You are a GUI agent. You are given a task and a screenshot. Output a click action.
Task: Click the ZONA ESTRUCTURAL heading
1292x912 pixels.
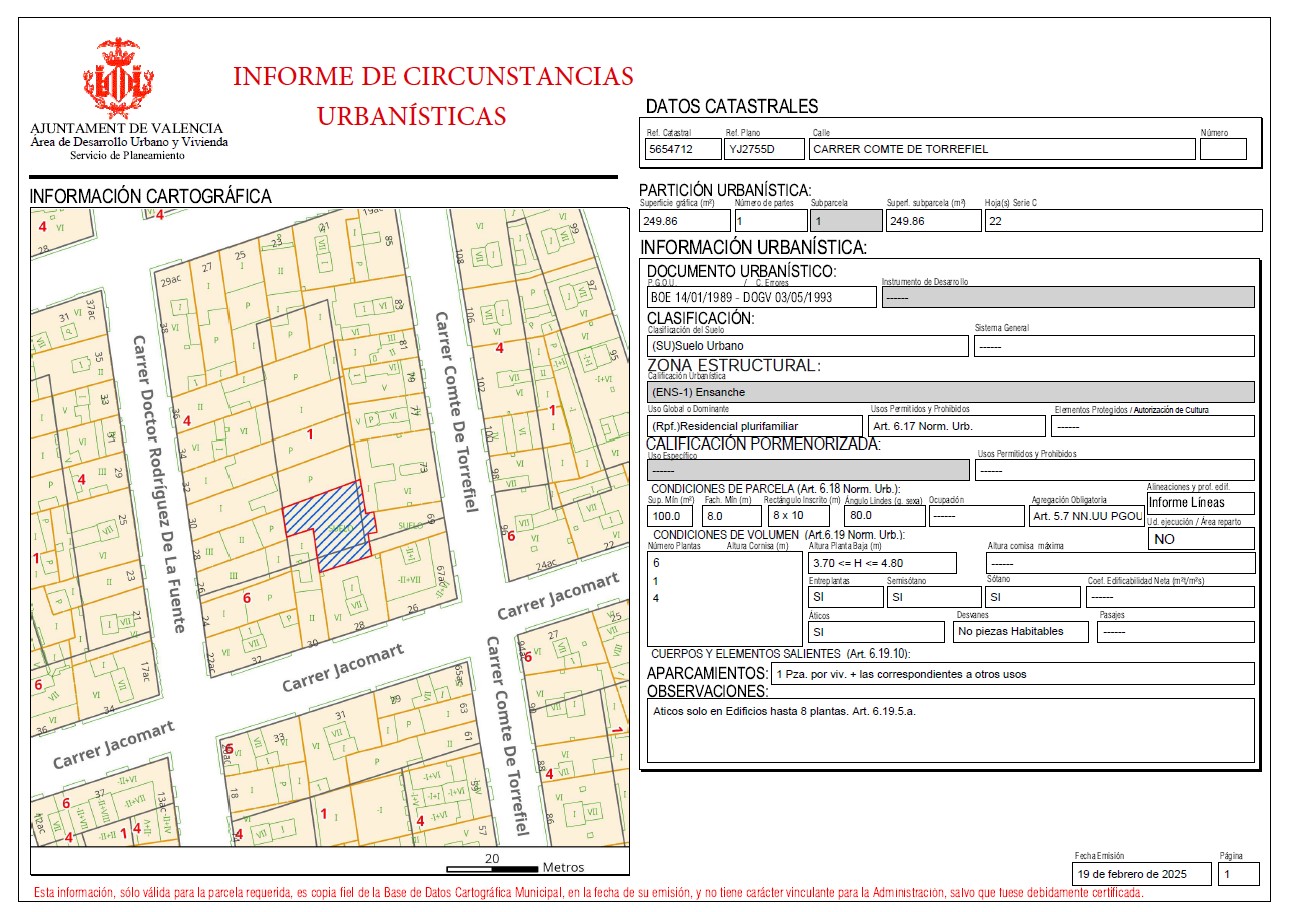(733, 365)
